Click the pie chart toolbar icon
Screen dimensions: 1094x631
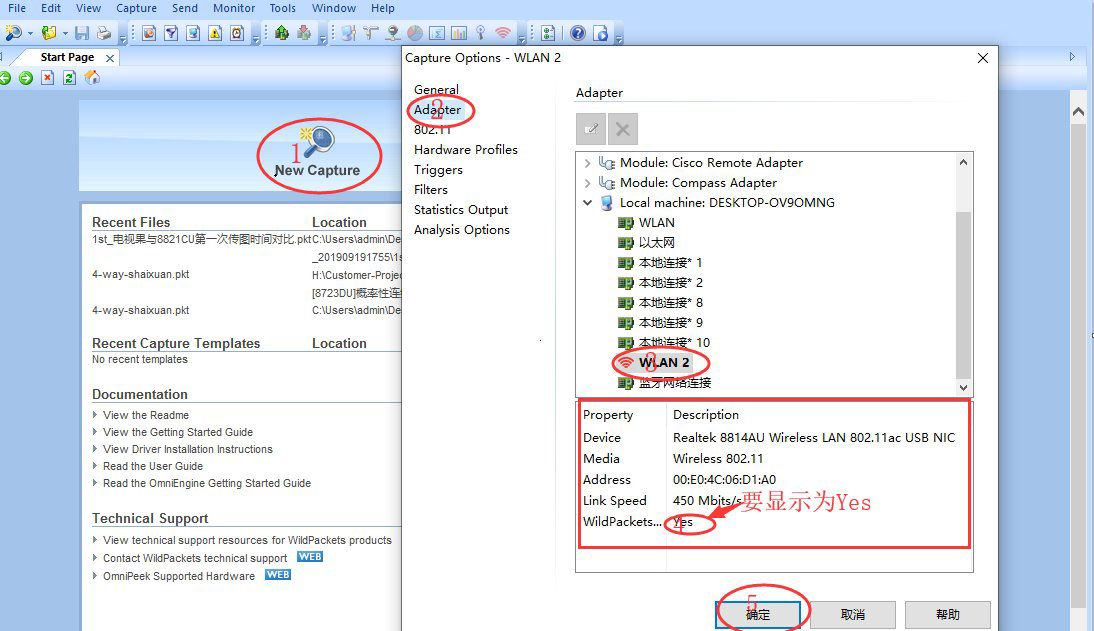point(415,33)
